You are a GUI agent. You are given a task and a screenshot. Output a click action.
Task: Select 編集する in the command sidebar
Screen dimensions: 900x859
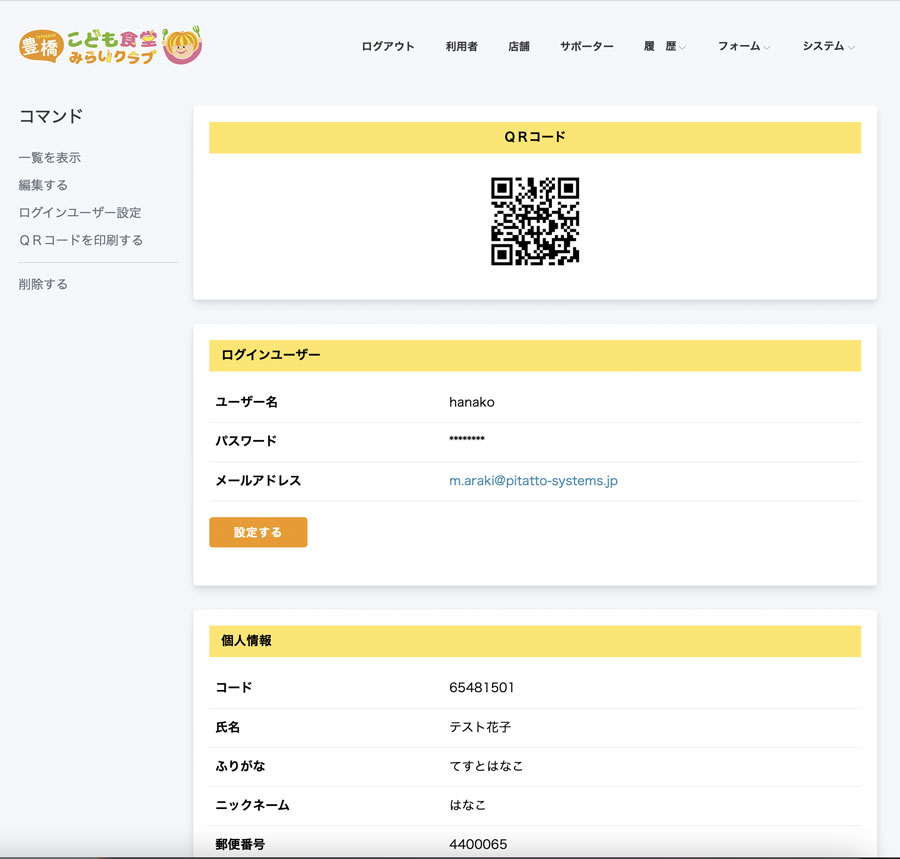point(43,185)
